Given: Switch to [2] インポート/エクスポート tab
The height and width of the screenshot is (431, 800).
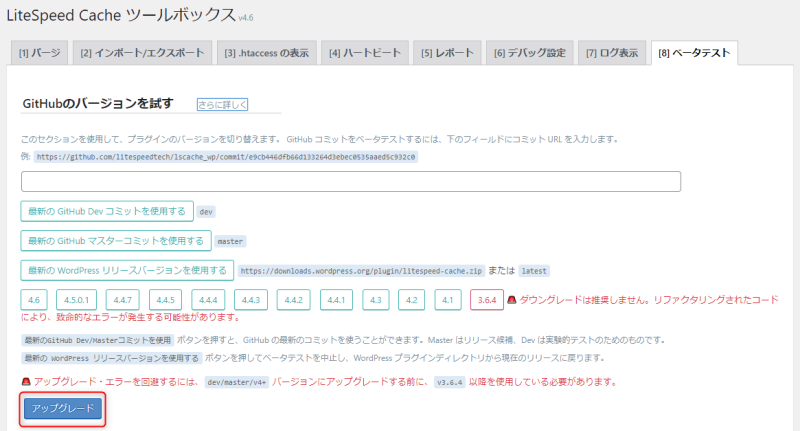Looking at the screenshot, I should 142,53.
